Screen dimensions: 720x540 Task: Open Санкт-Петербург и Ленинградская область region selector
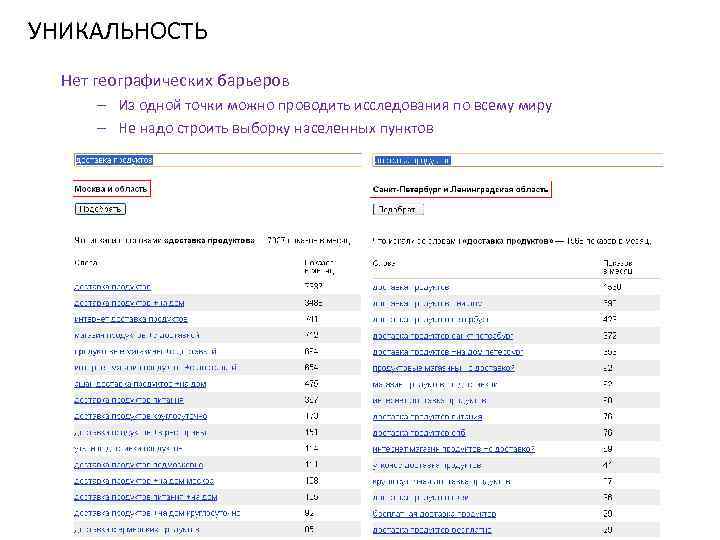pyautogui.click(x=461, y=188)
